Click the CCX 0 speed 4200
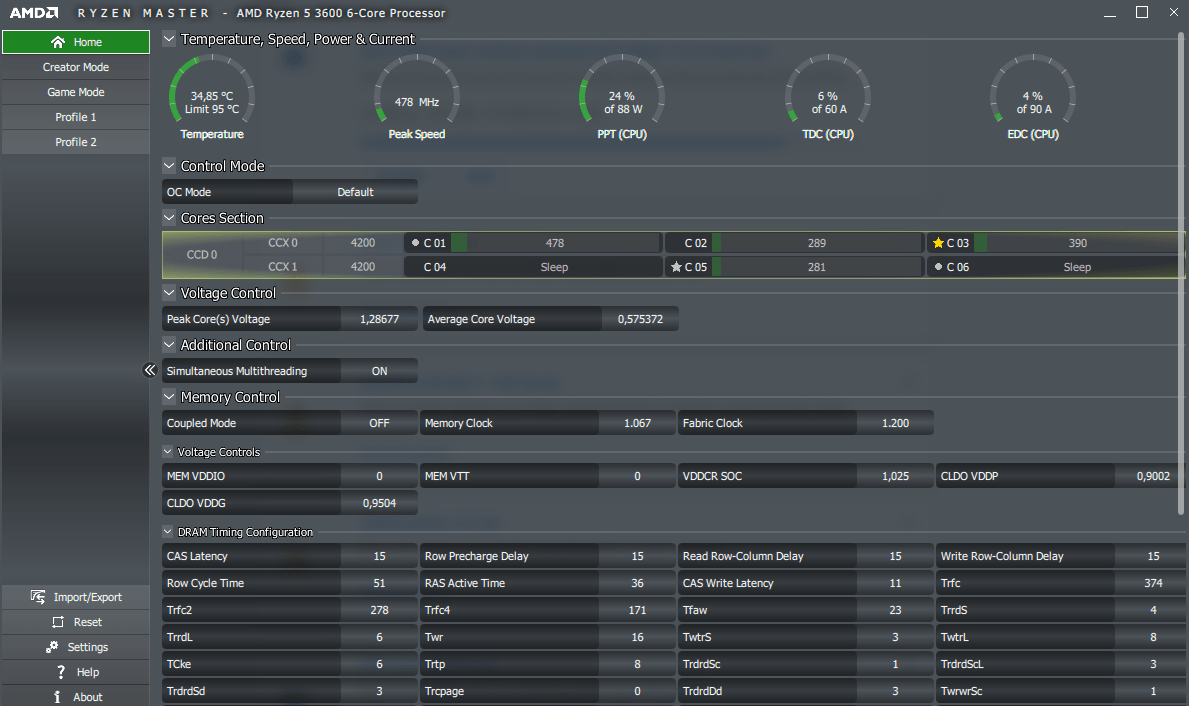 [x=362, y=243]
